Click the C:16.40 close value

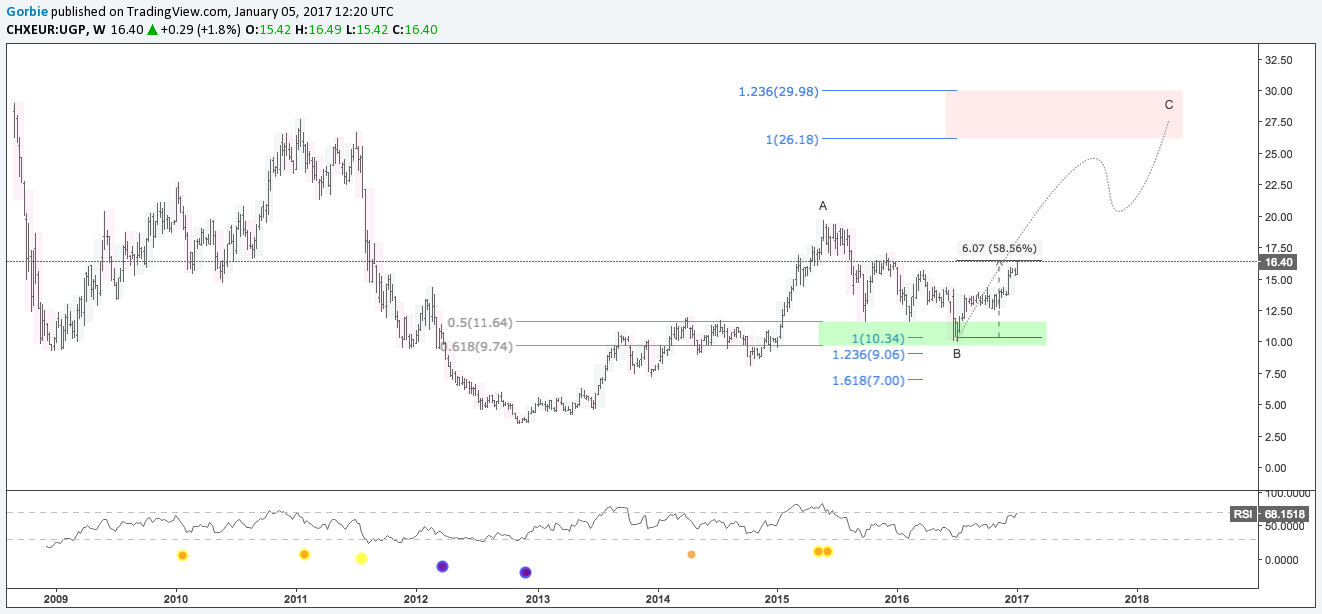click(x=414, y=30)
